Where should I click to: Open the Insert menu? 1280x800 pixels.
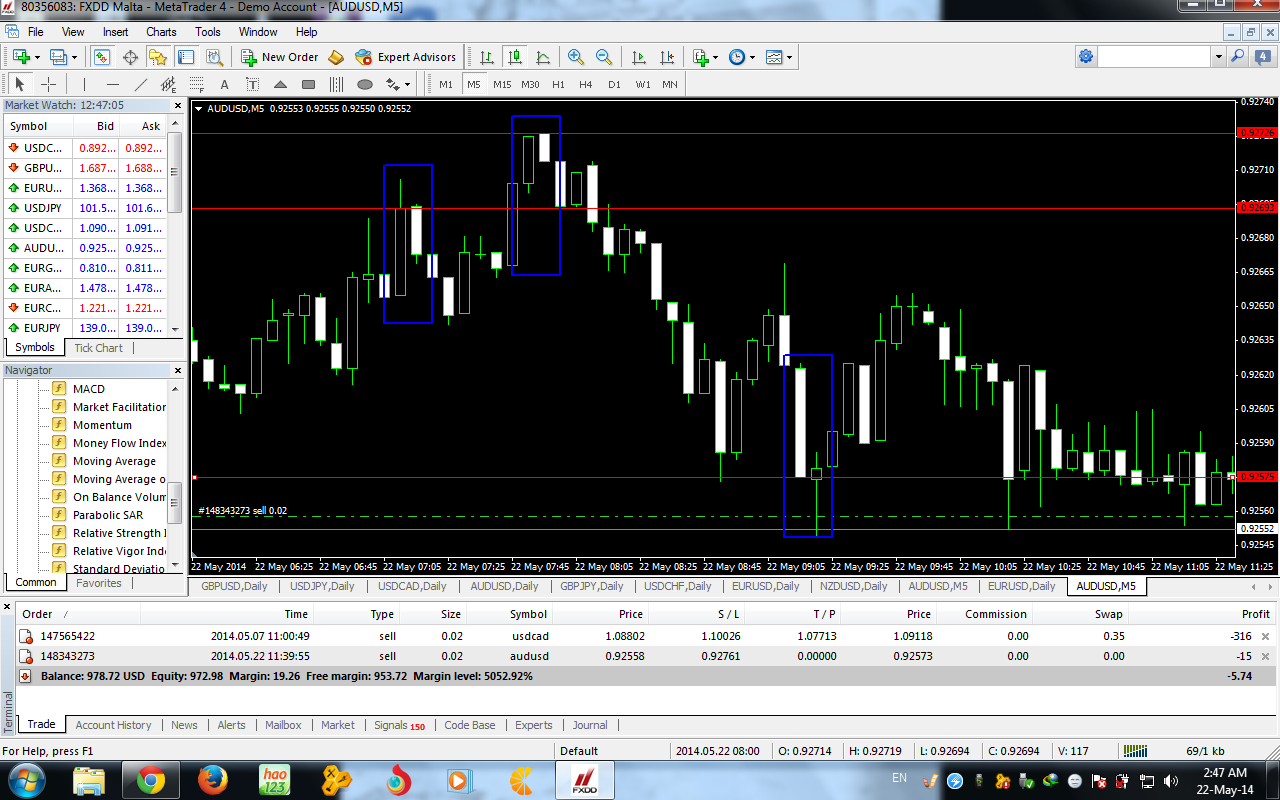pos(115,31)
